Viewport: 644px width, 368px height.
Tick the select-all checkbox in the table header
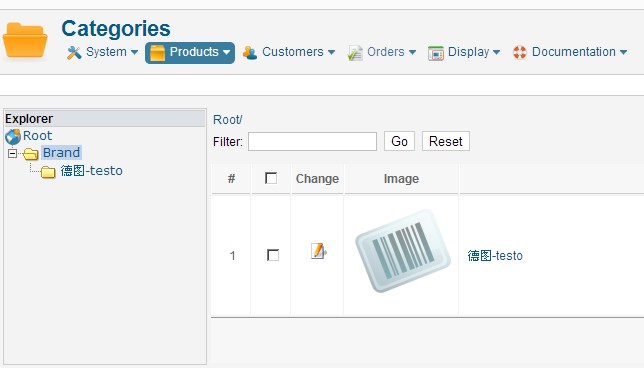point(271,178)
